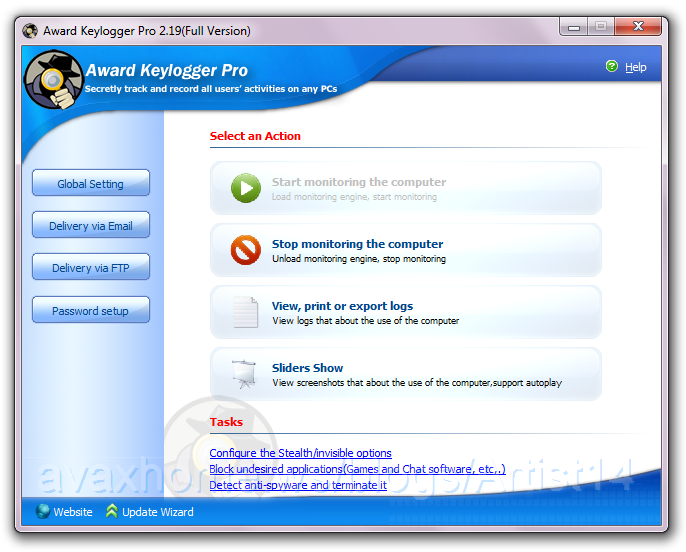Click the projector screen Sliders Show icon
Screen dimensions: 686x552
click(244, 374)
